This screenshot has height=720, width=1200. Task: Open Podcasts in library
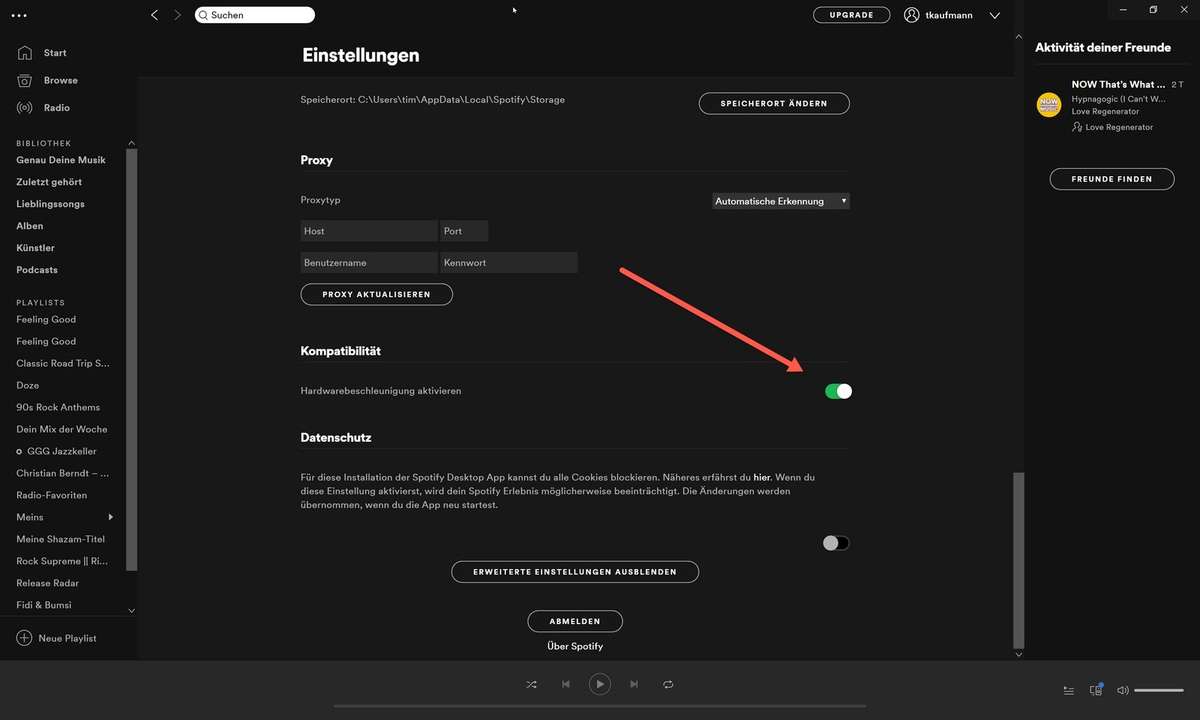(x=37, y=270)
